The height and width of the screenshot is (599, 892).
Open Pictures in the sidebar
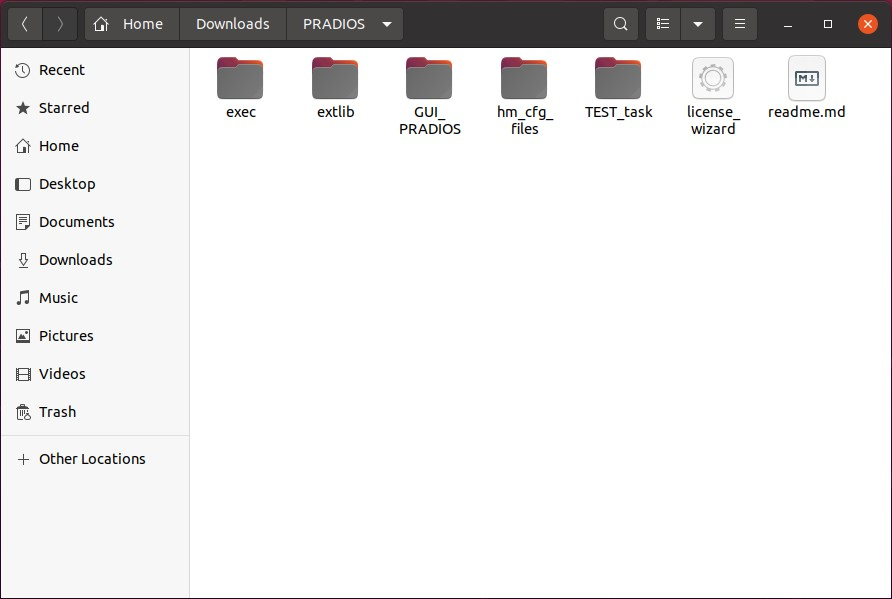[95, 336]
